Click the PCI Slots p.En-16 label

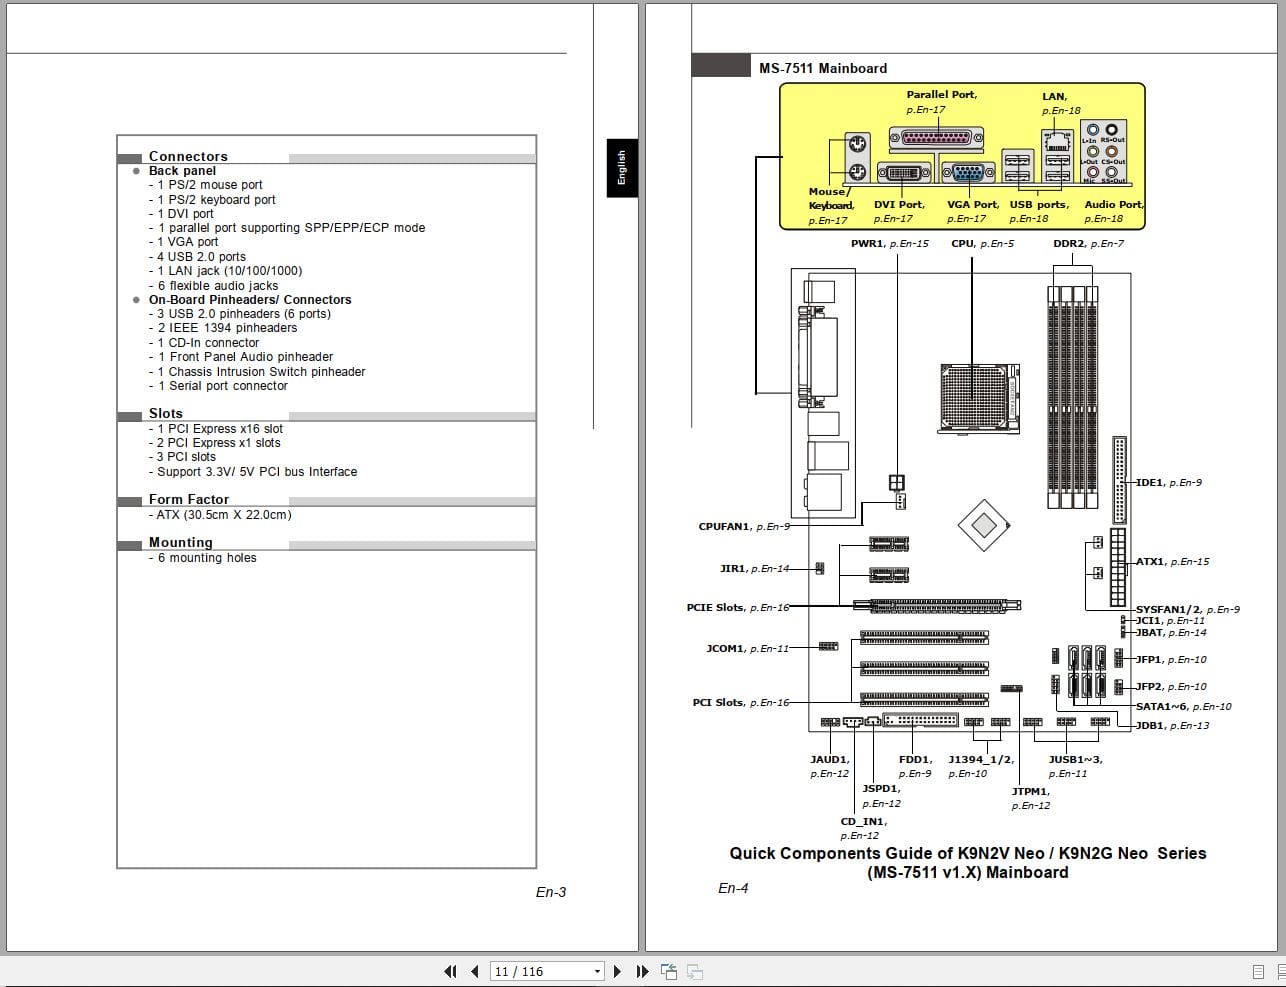point(741,702)
